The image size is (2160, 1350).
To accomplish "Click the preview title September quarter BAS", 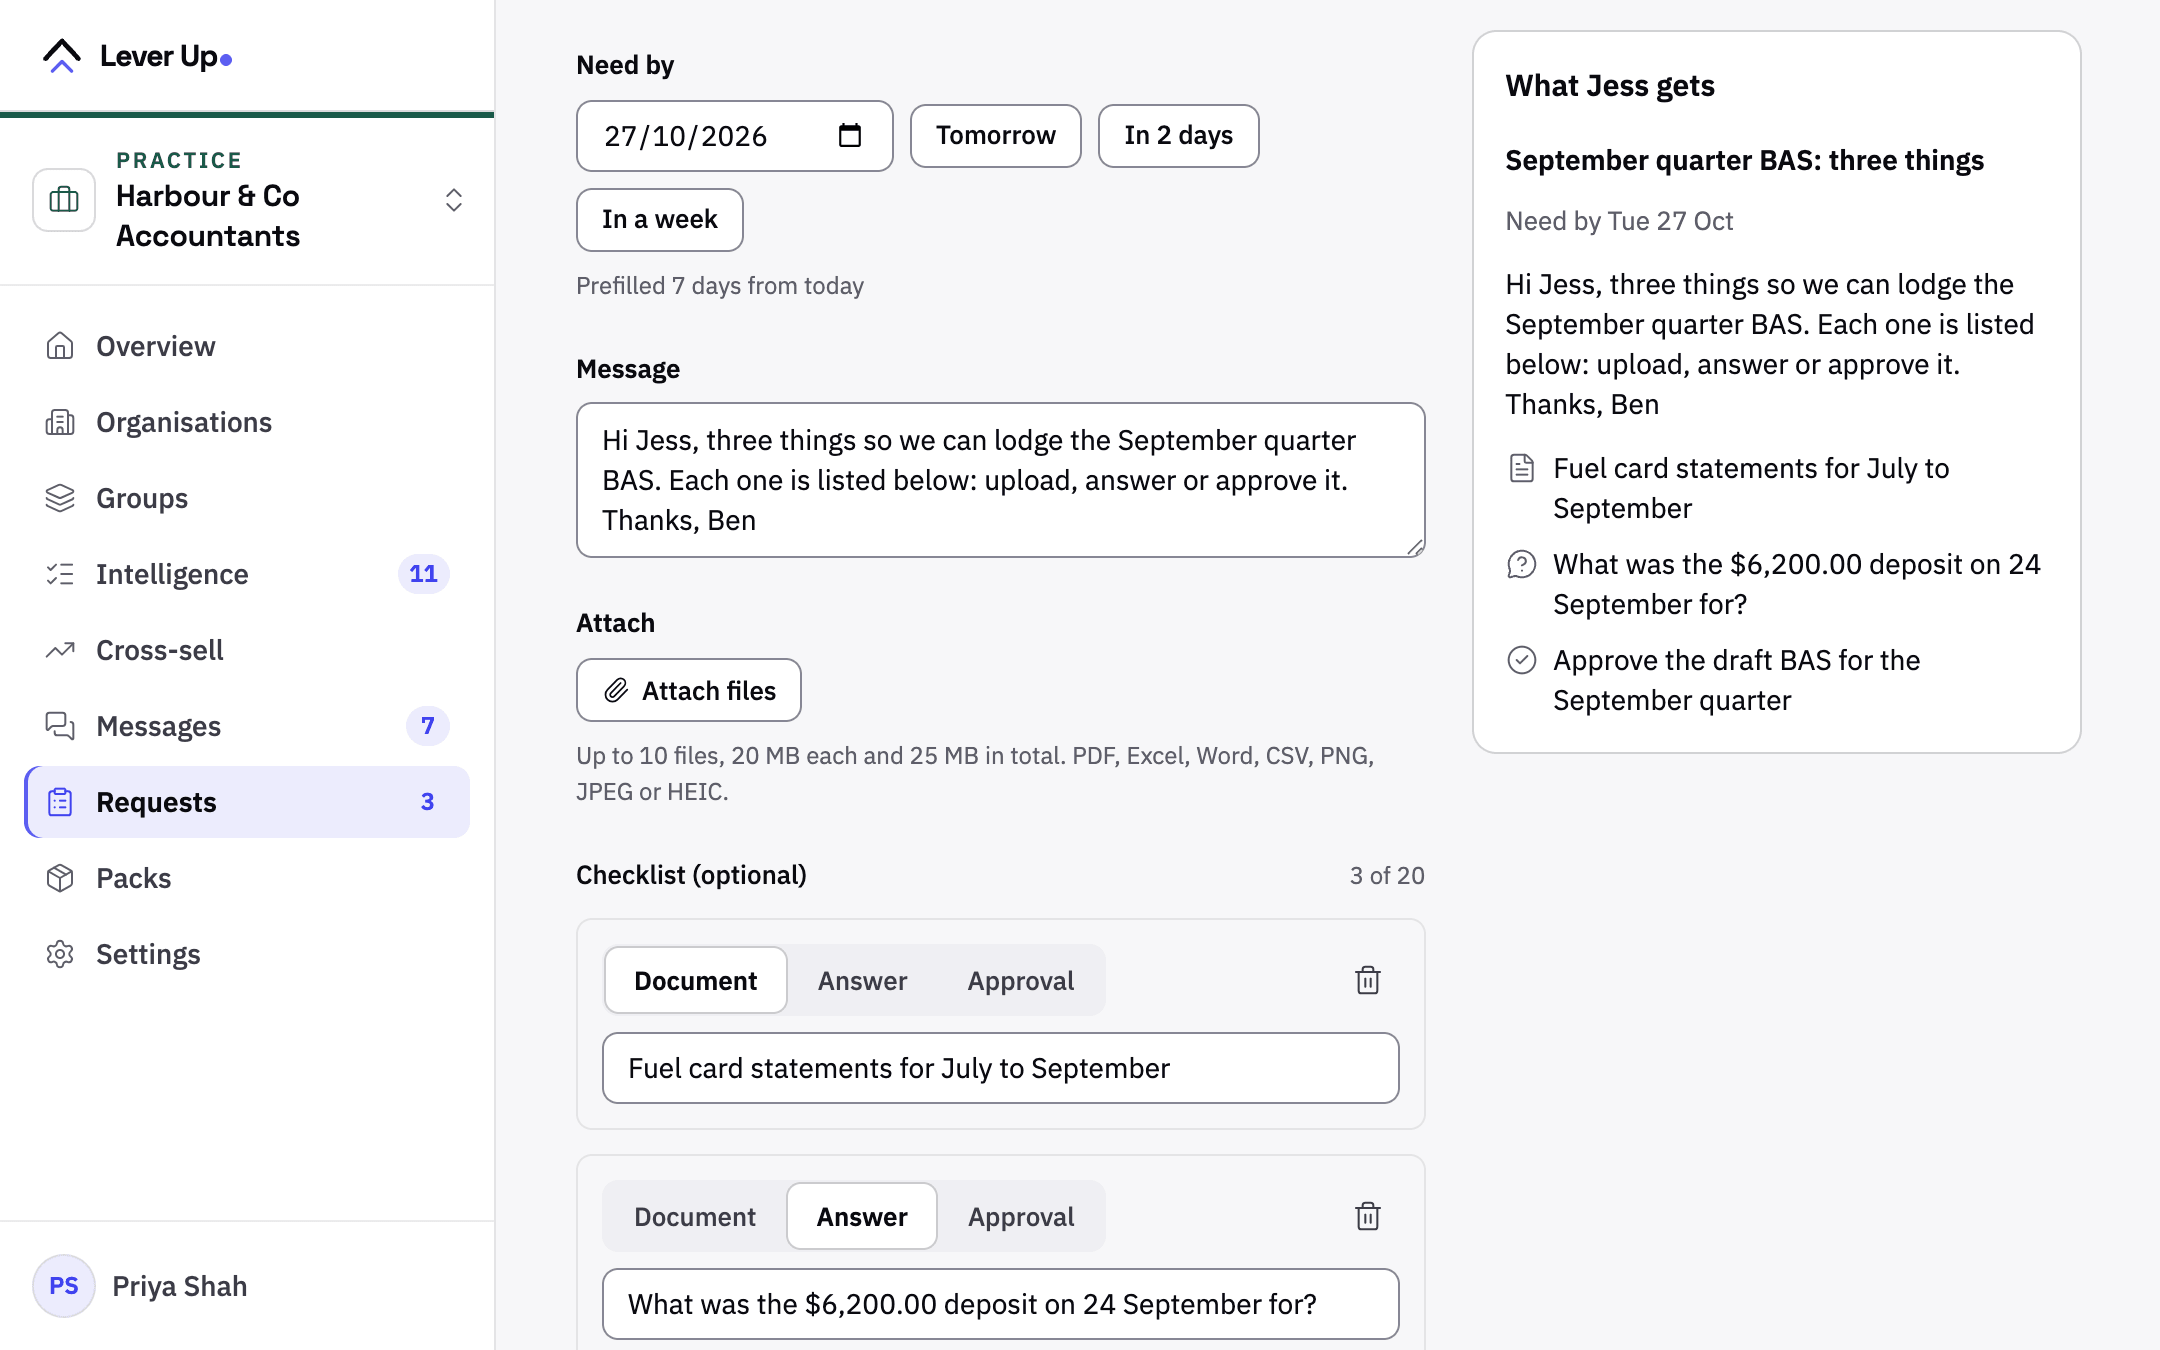I will (x=1744, y=160).
